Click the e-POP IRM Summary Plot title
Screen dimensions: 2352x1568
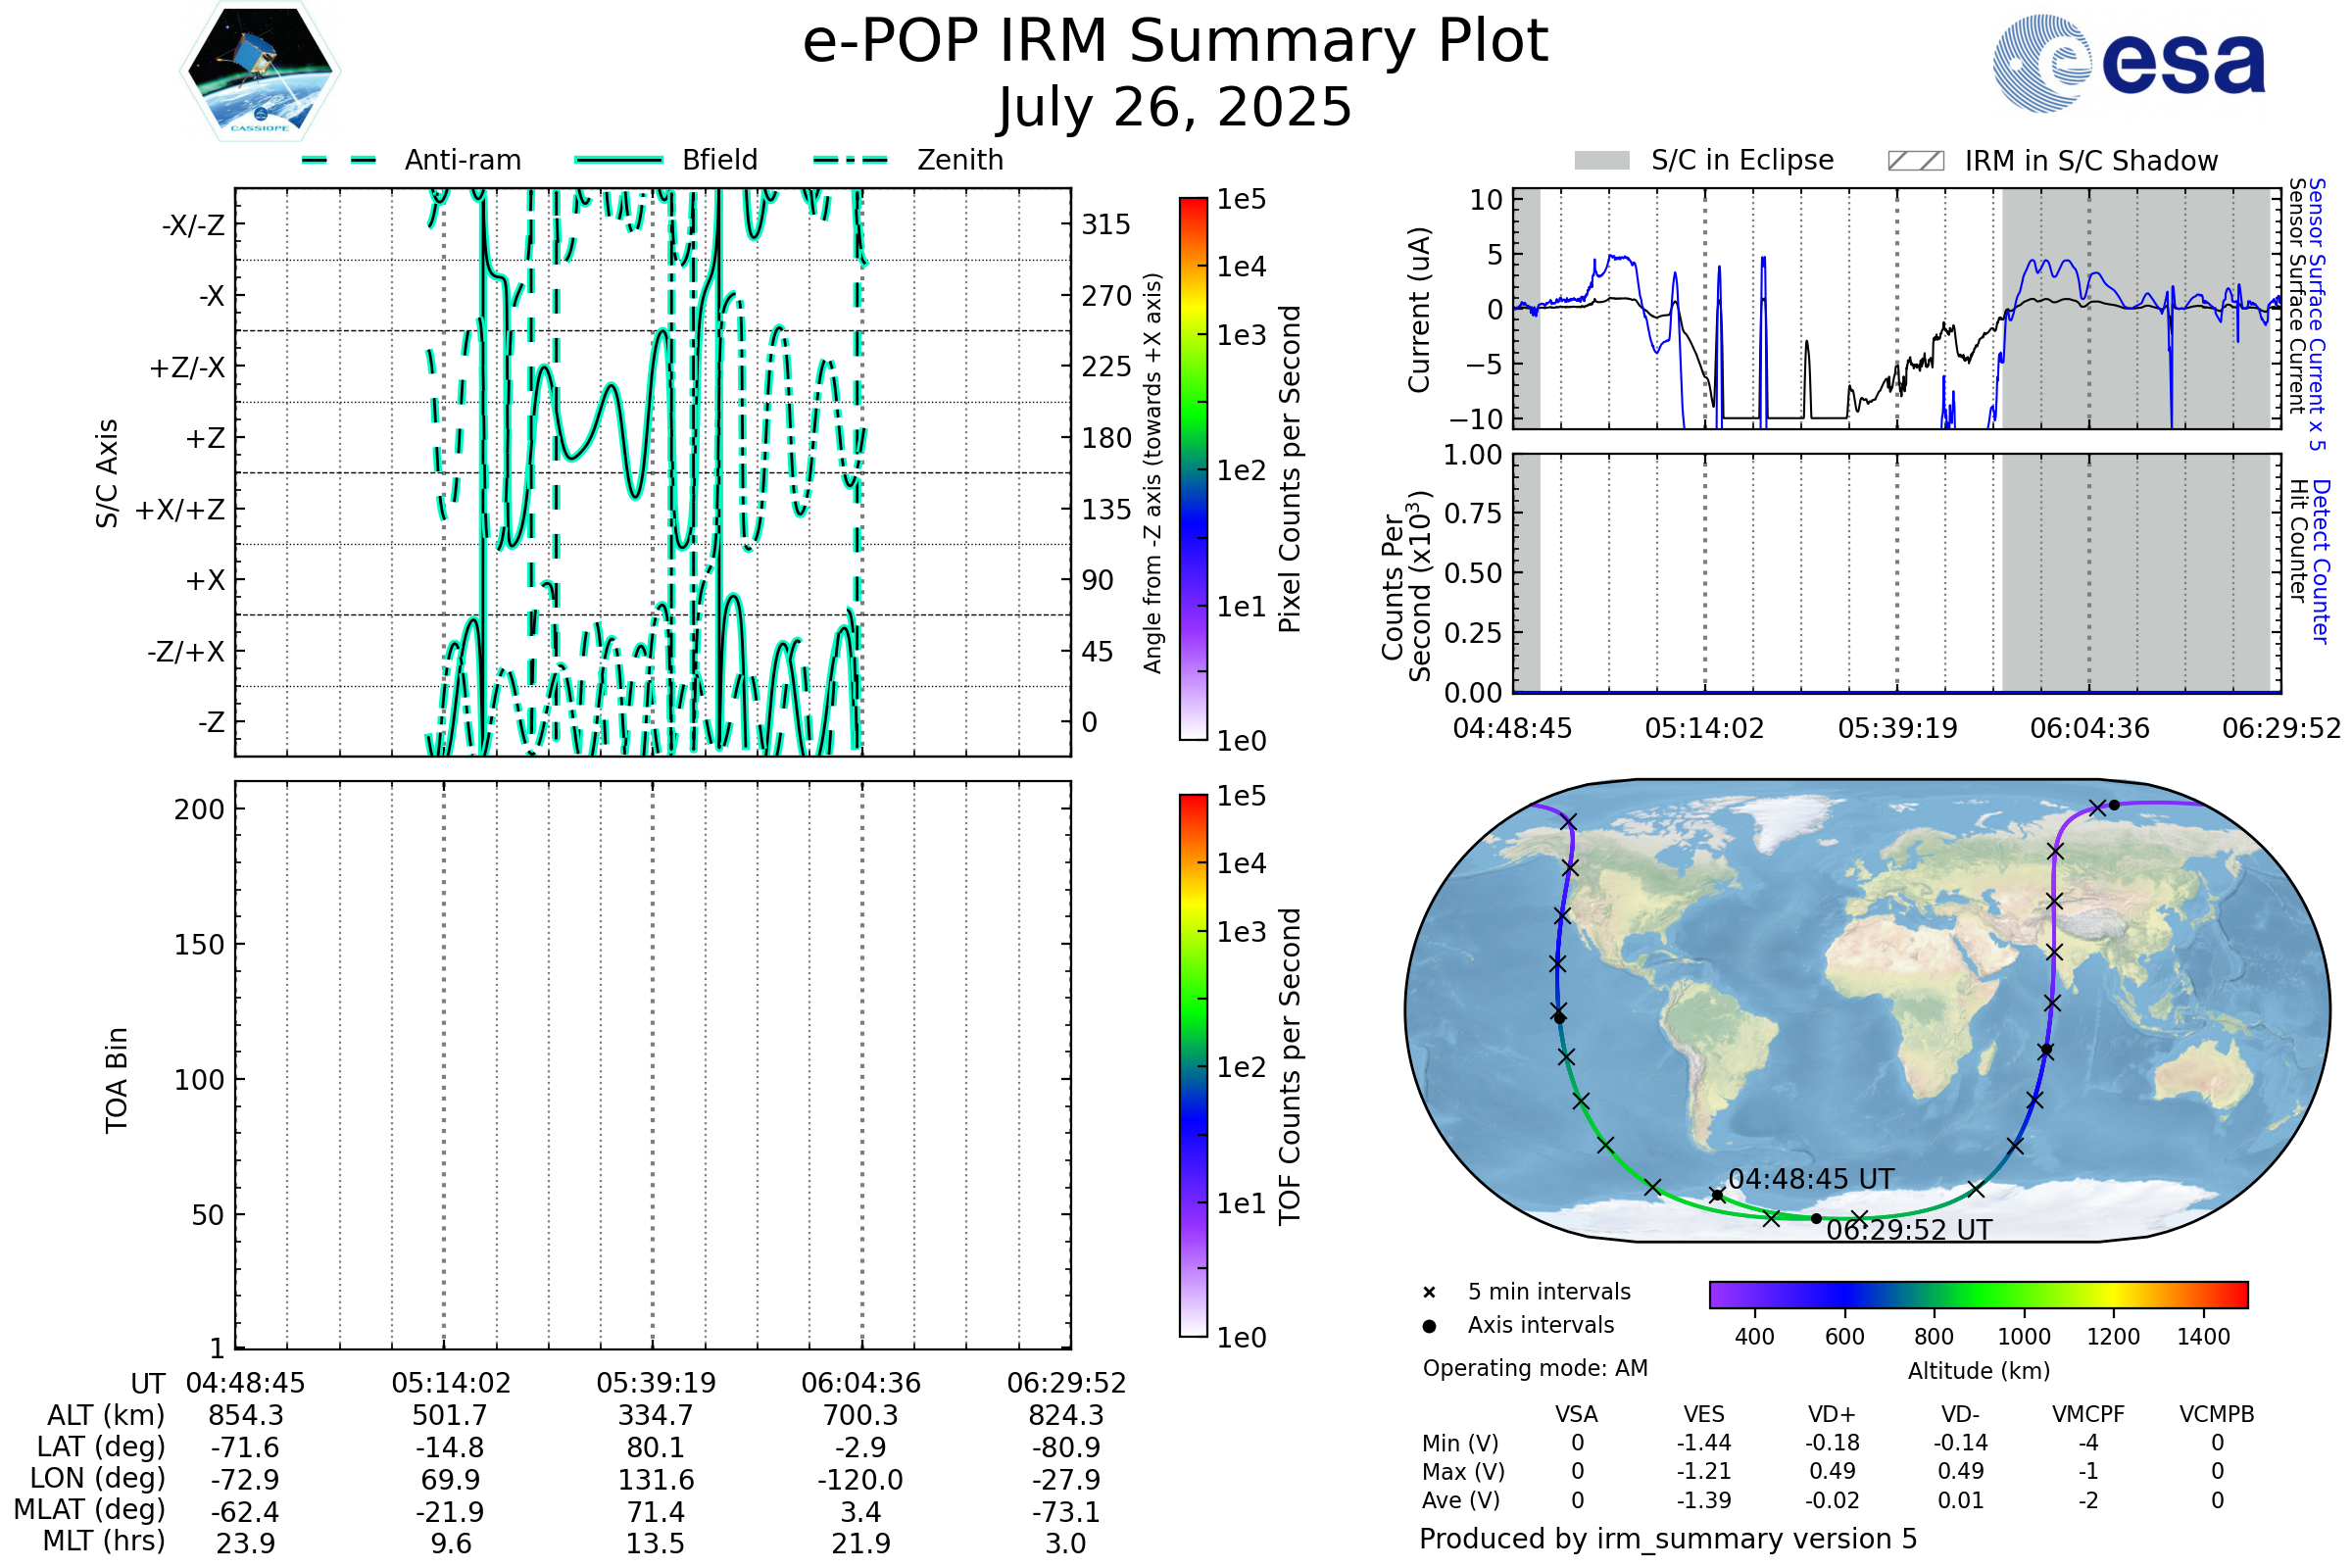click(1175, 42)
